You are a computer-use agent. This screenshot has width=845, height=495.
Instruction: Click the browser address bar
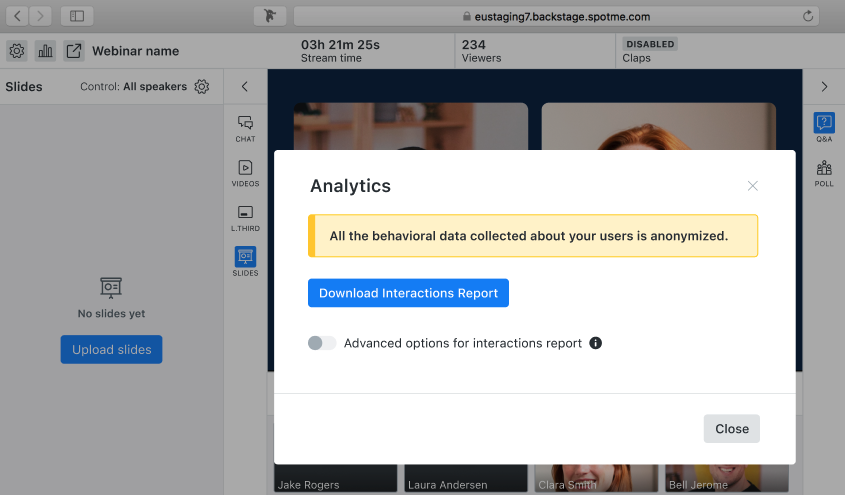coord(556,16)
